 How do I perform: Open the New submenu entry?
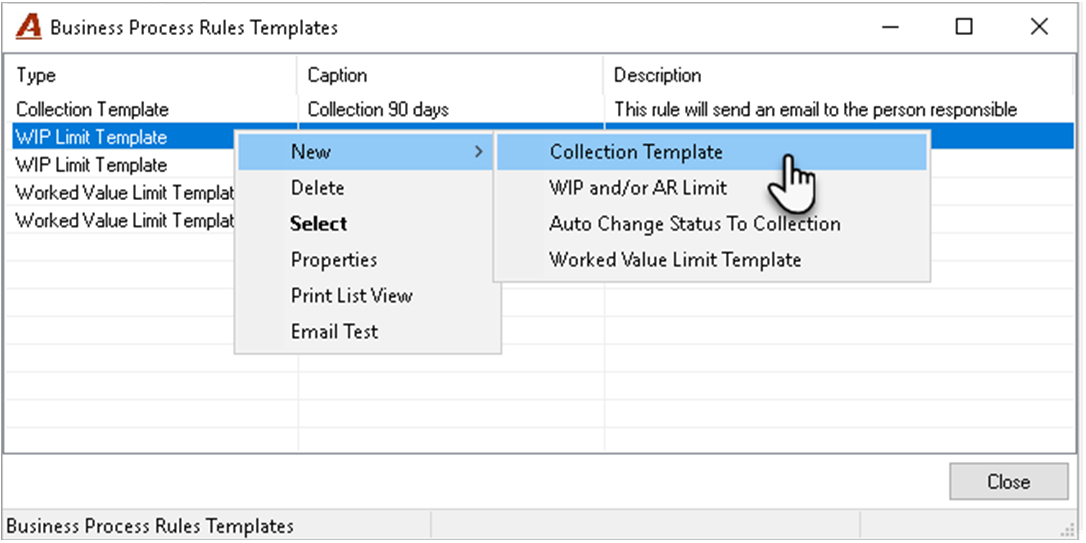pos(367,152)
